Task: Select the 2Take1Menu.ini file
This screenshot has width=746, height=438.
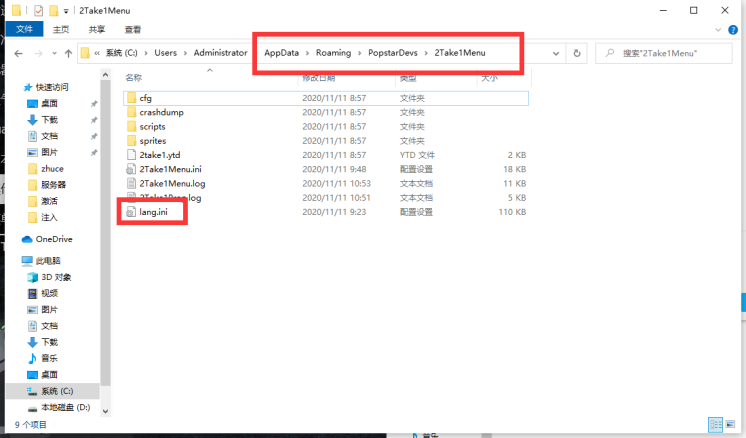Action: pyautogui.click(x=325, y=169)
